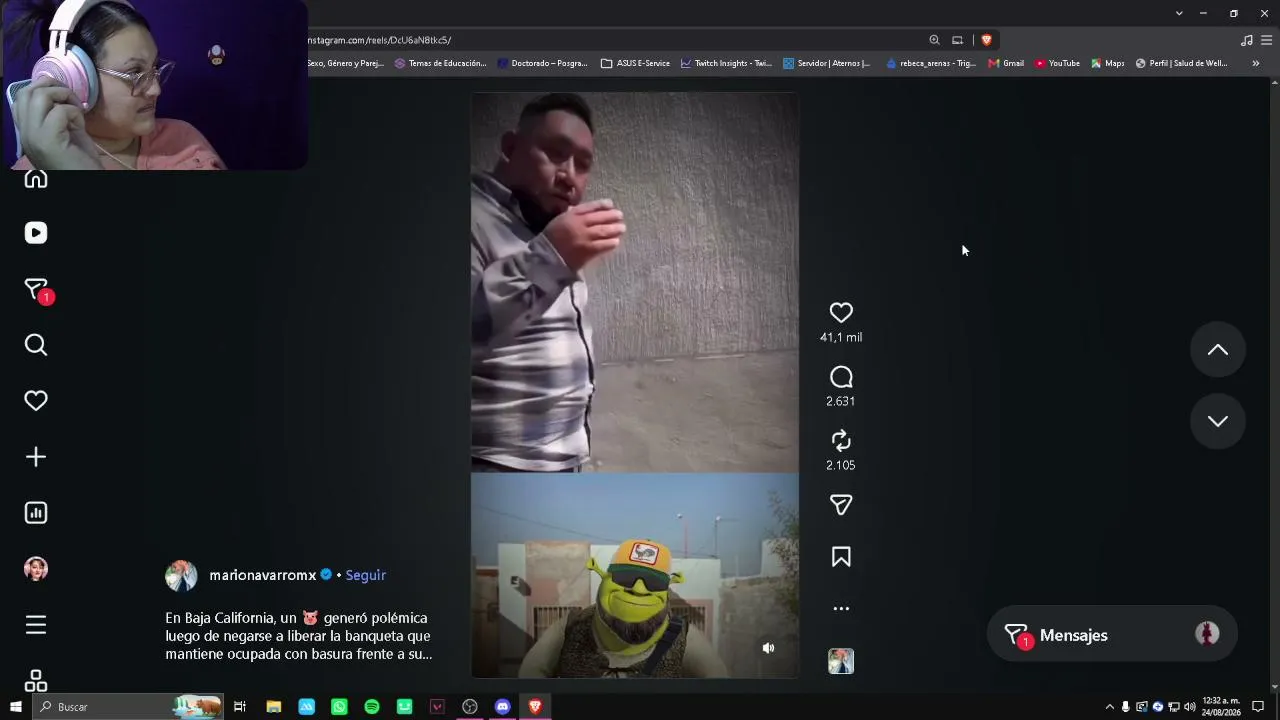
Task: Go to the next reel
Action: point(1218,421)
